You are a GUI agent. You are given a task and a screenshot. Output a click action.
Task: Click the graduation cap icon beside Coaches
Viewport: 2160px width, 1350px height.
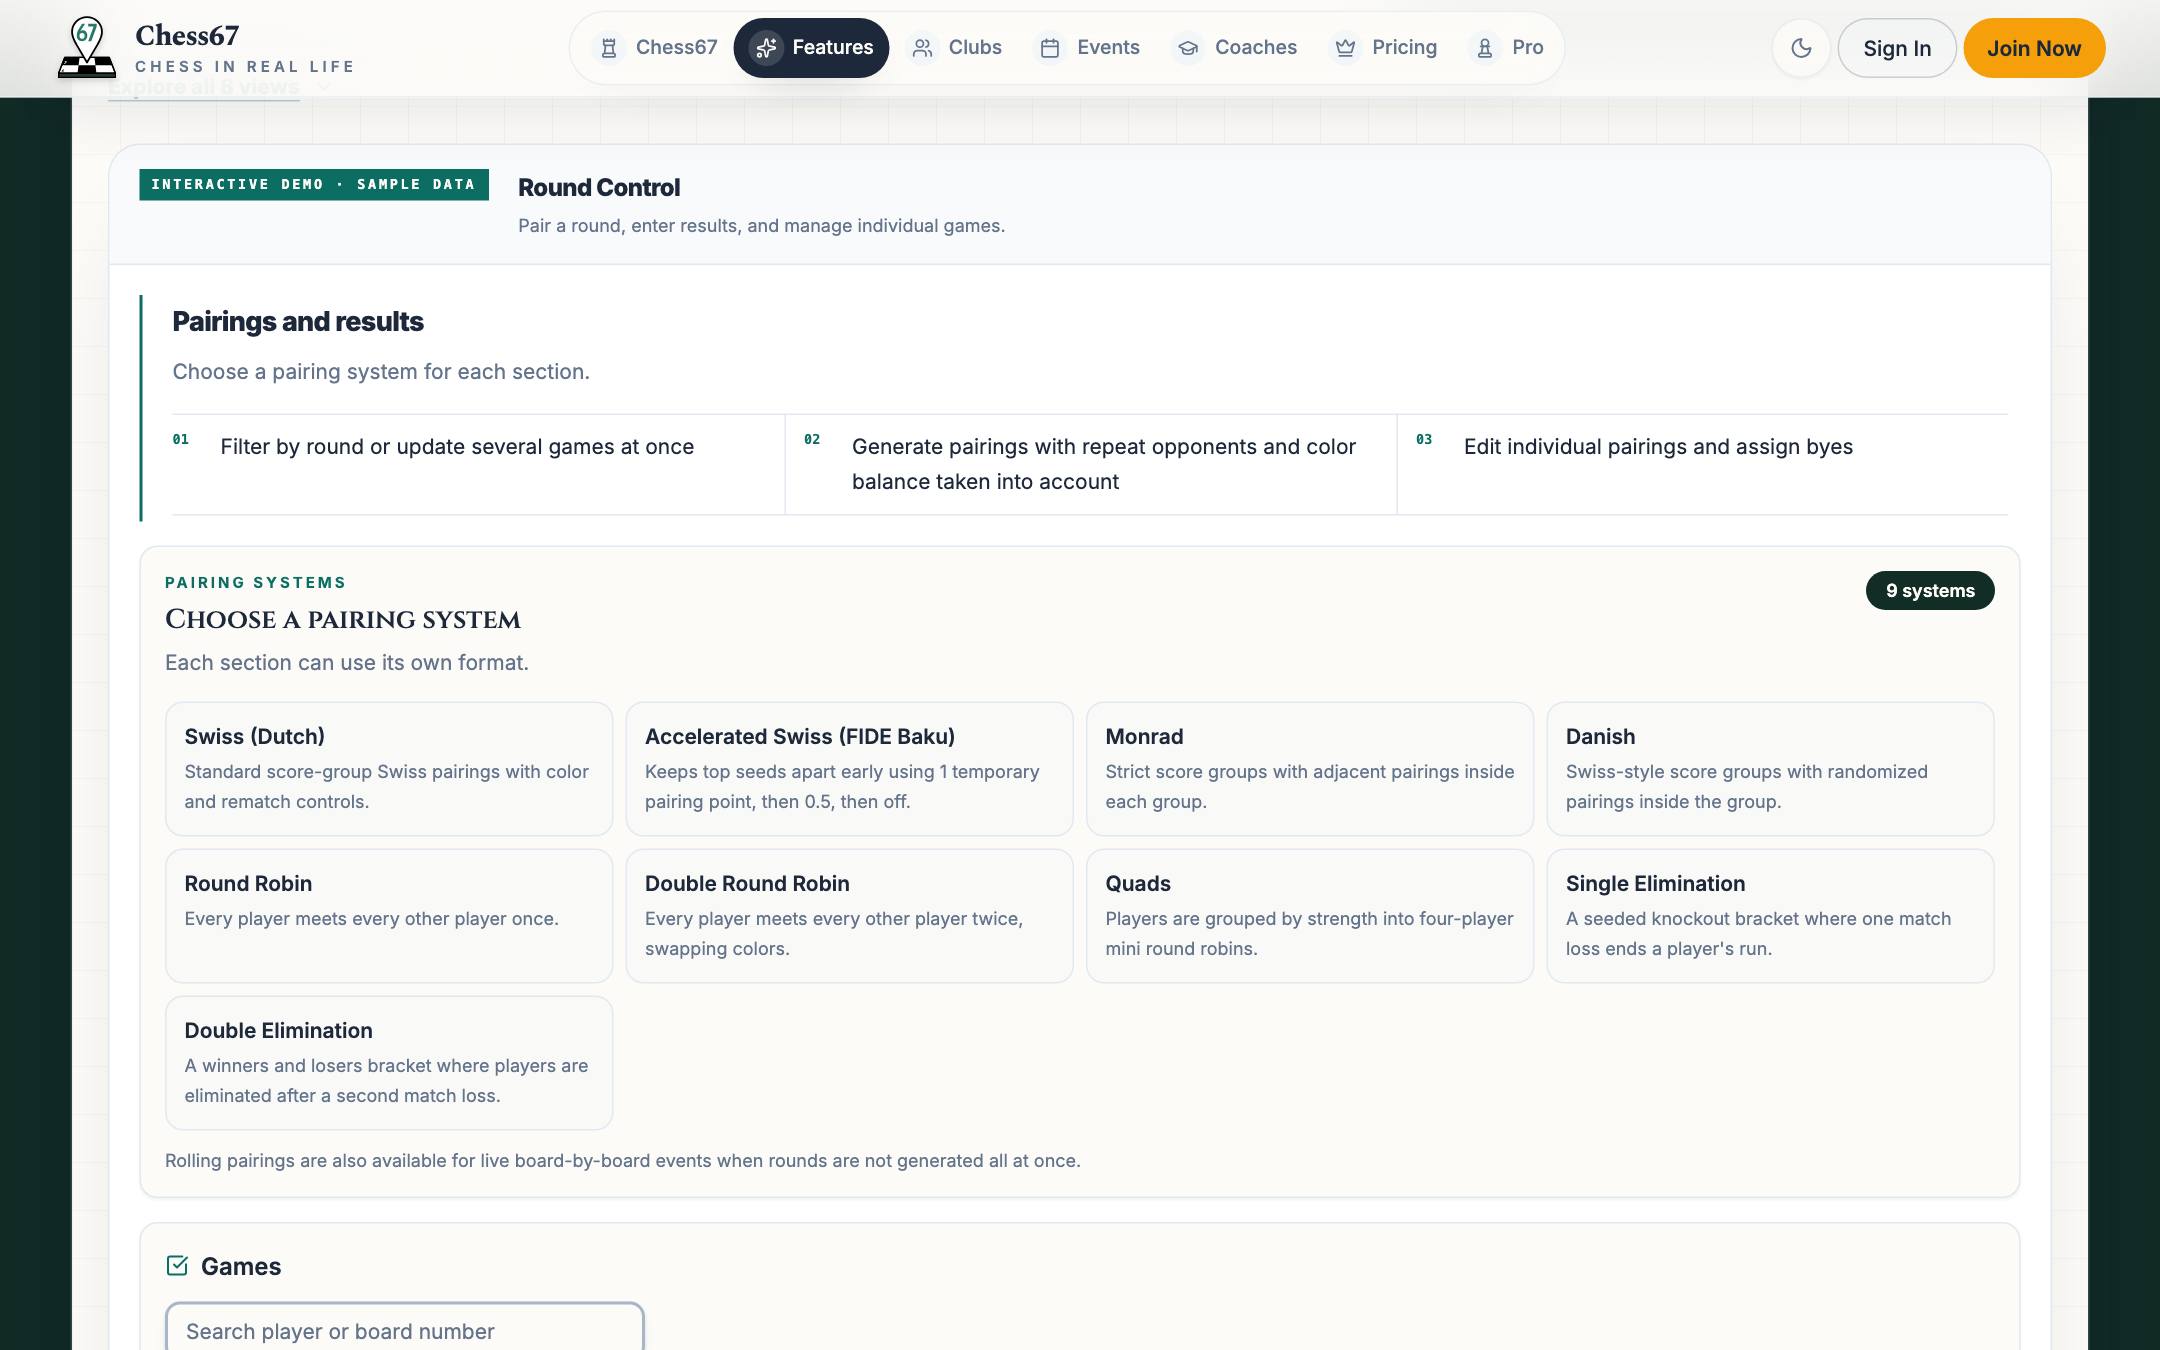pyautogui.click(x=1188, y=48)
